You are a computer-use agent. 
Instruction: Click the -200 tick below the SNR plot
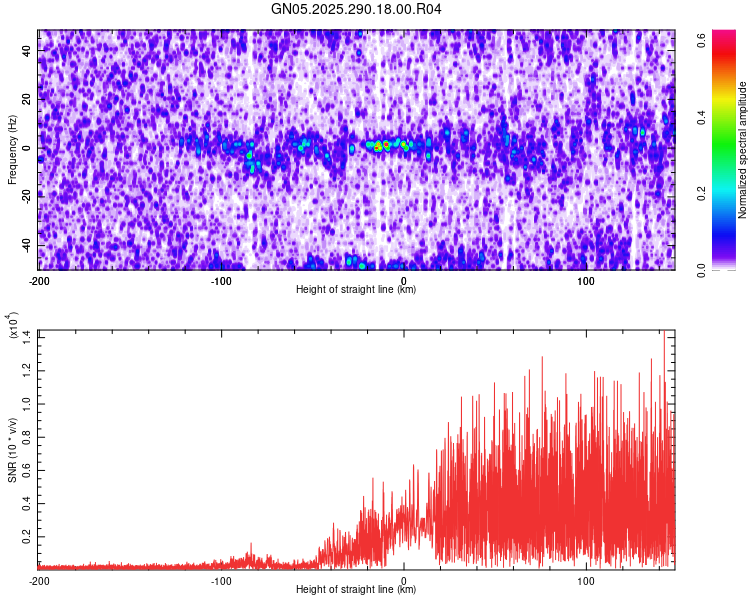coord(39,580)
